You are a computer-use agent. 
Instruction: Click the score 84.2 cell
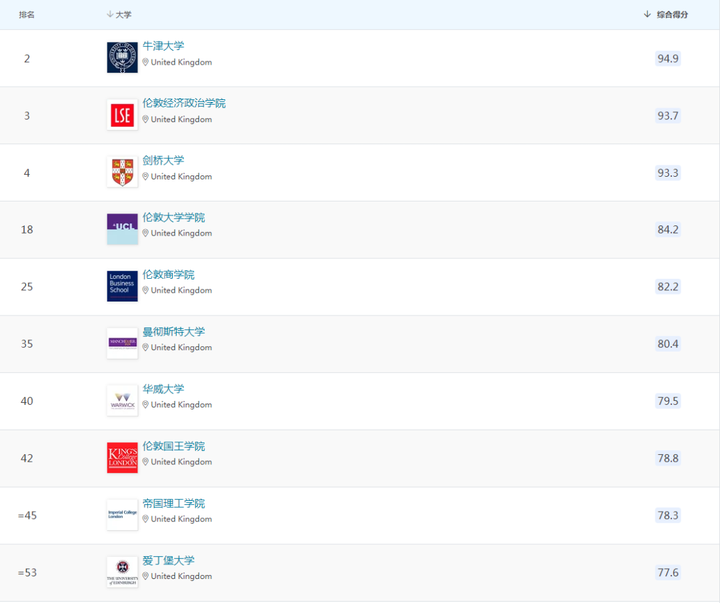[668, 230]
